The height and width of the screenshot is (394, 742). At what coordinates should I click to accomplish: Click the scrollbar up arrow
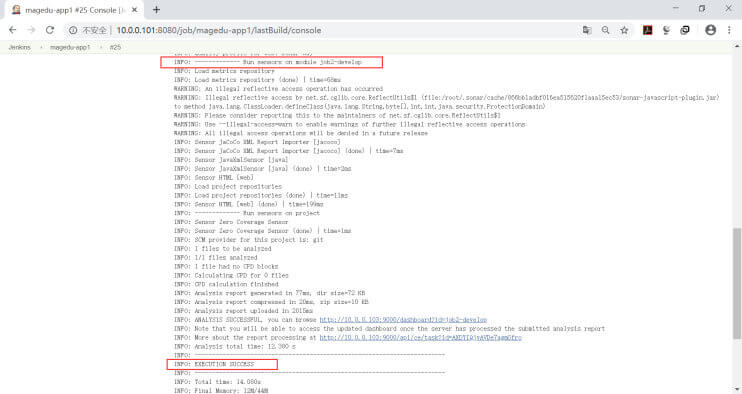pyautogui.click(x=737, y=46)
